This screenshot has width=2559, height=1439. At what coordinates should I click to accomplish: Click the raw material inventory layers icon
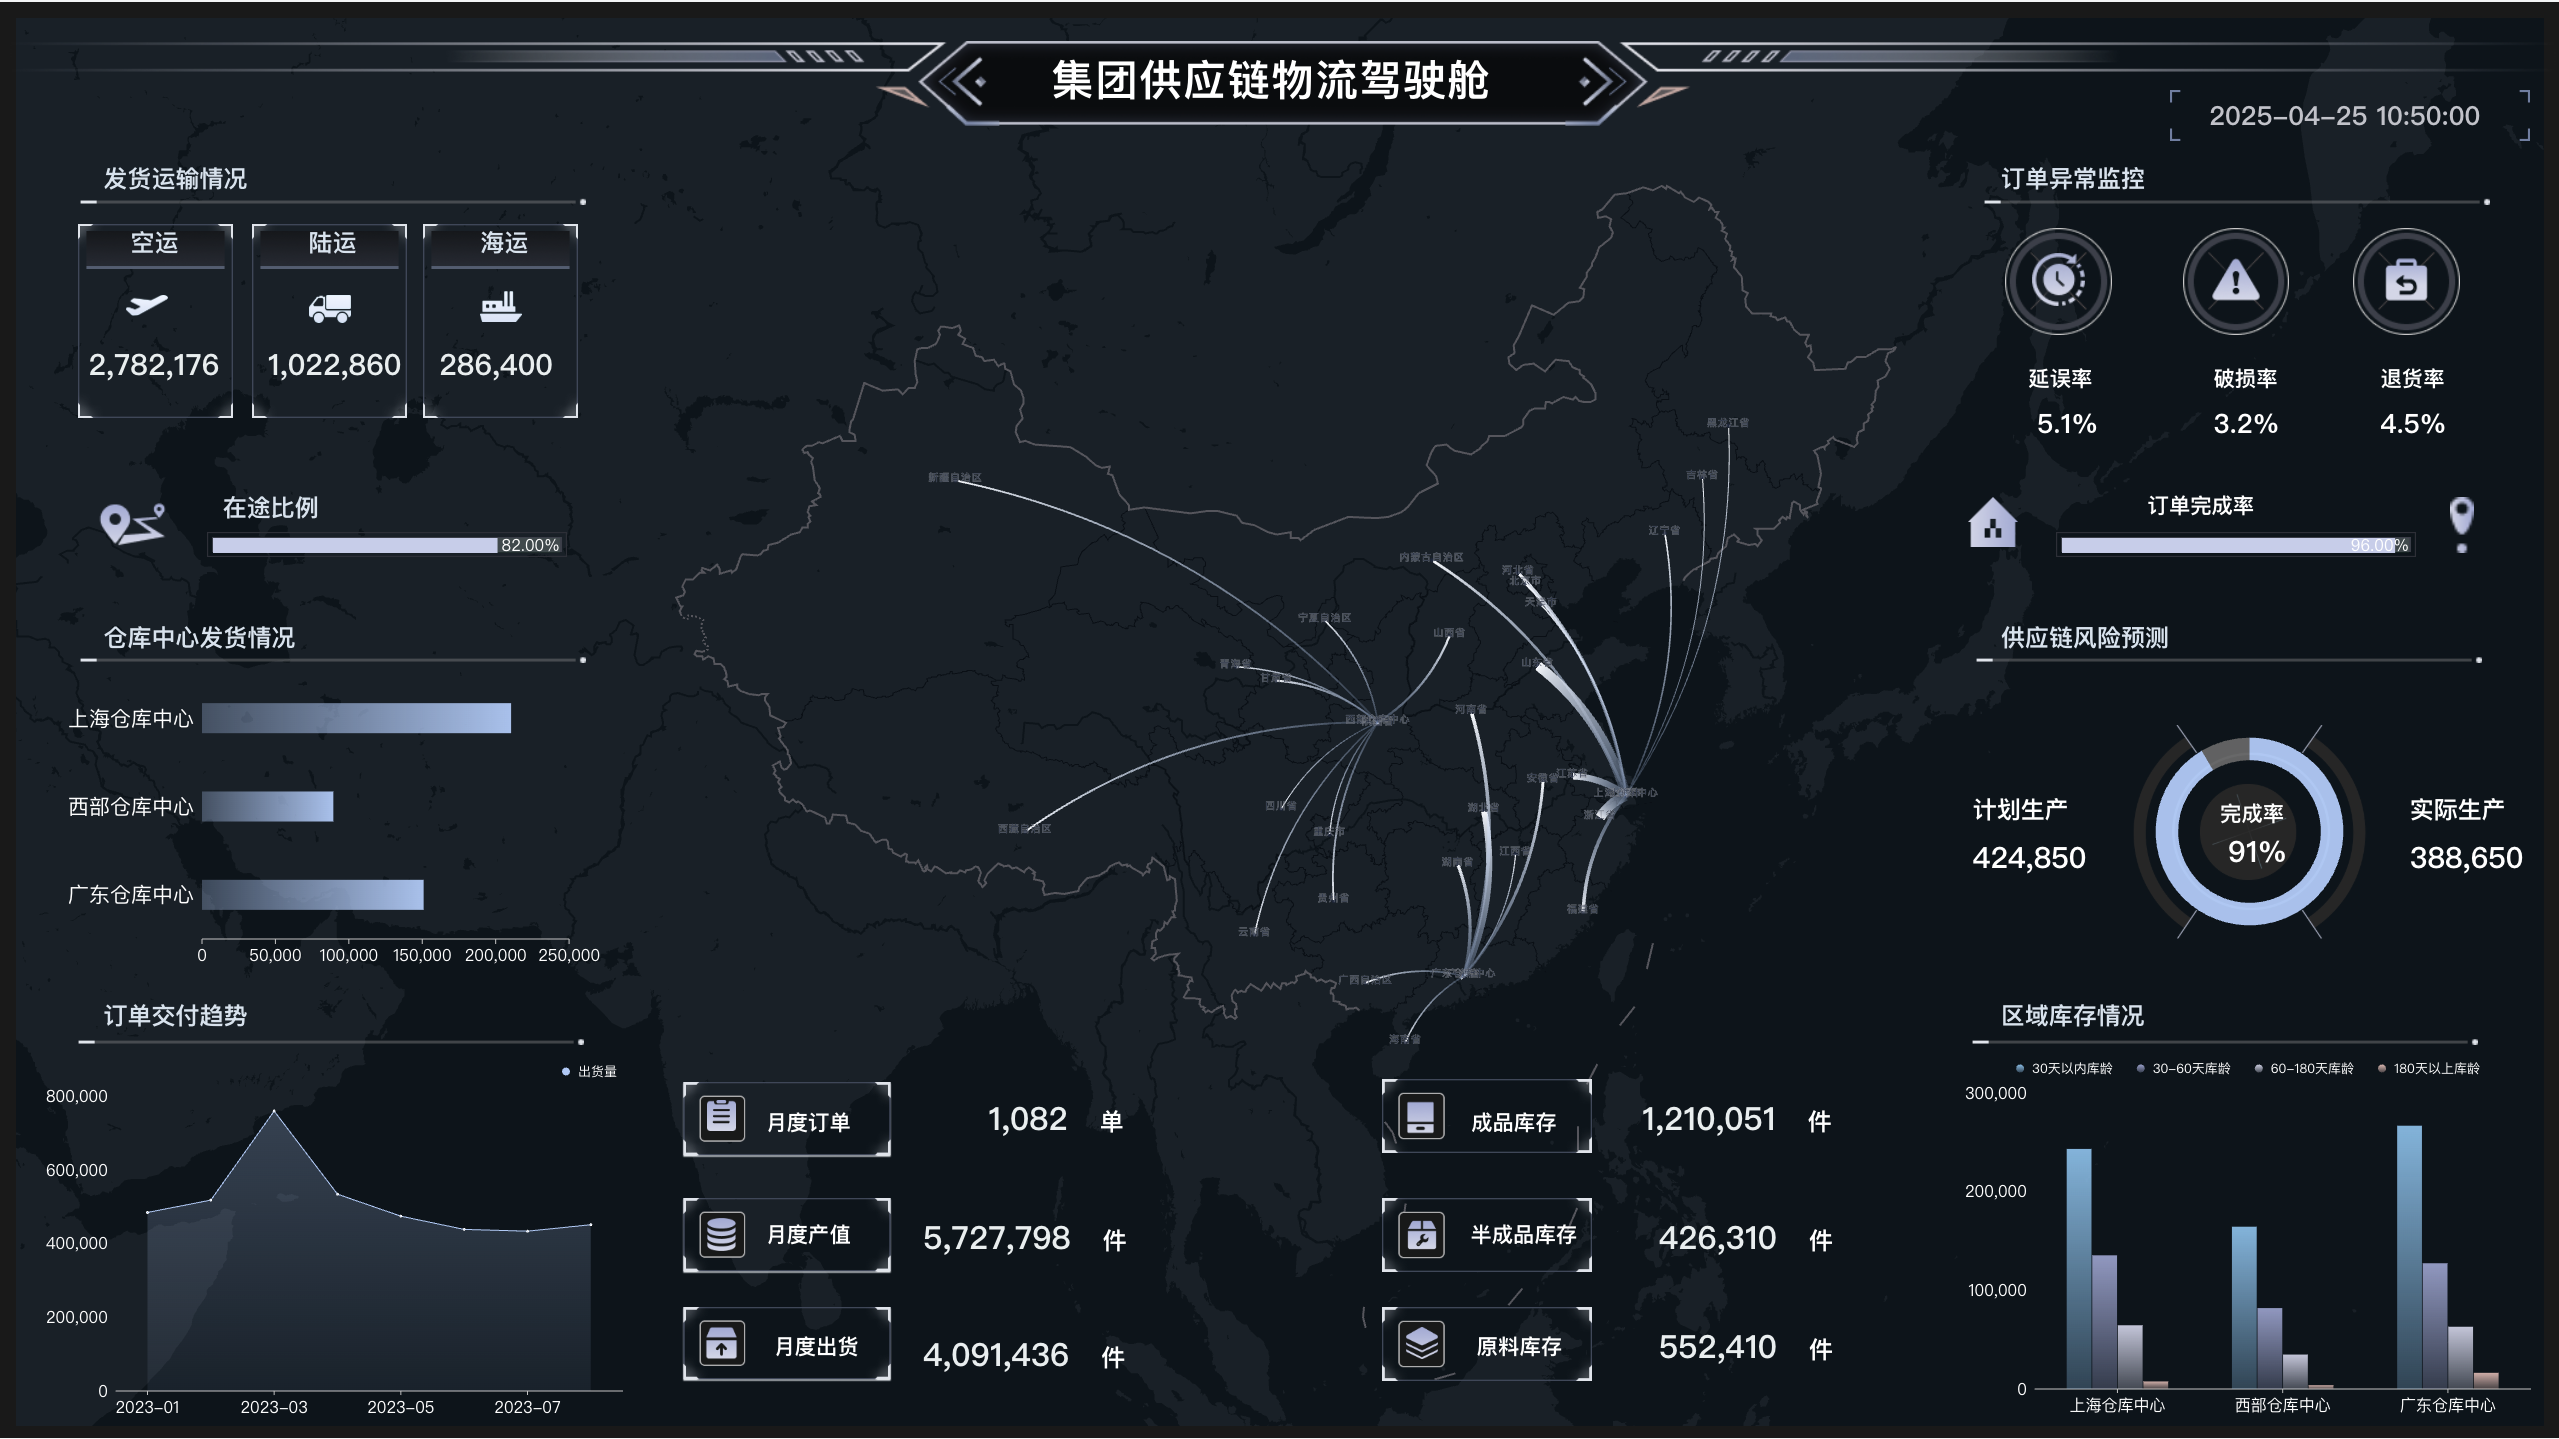1421,1343
